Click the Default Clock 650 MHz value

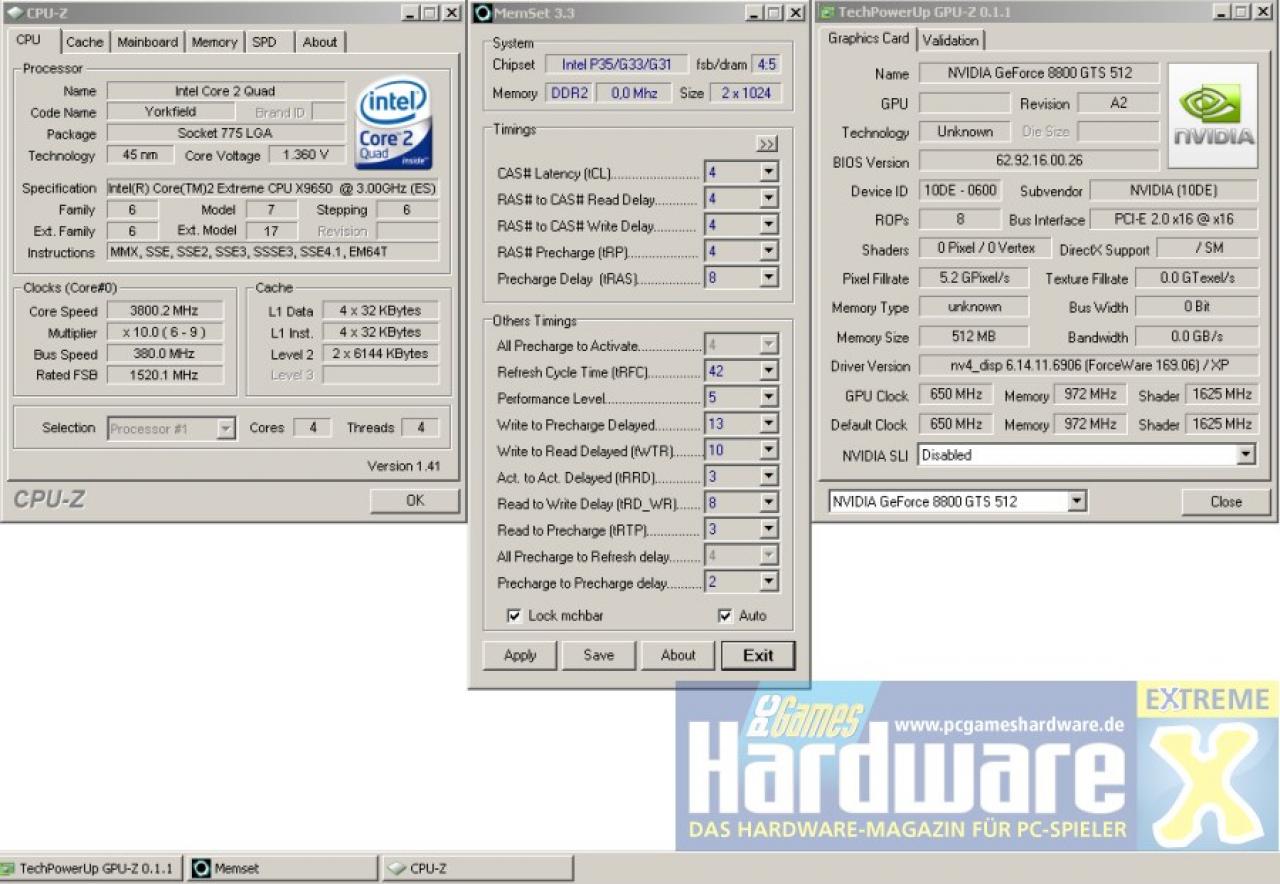click(x=955, y=424)
